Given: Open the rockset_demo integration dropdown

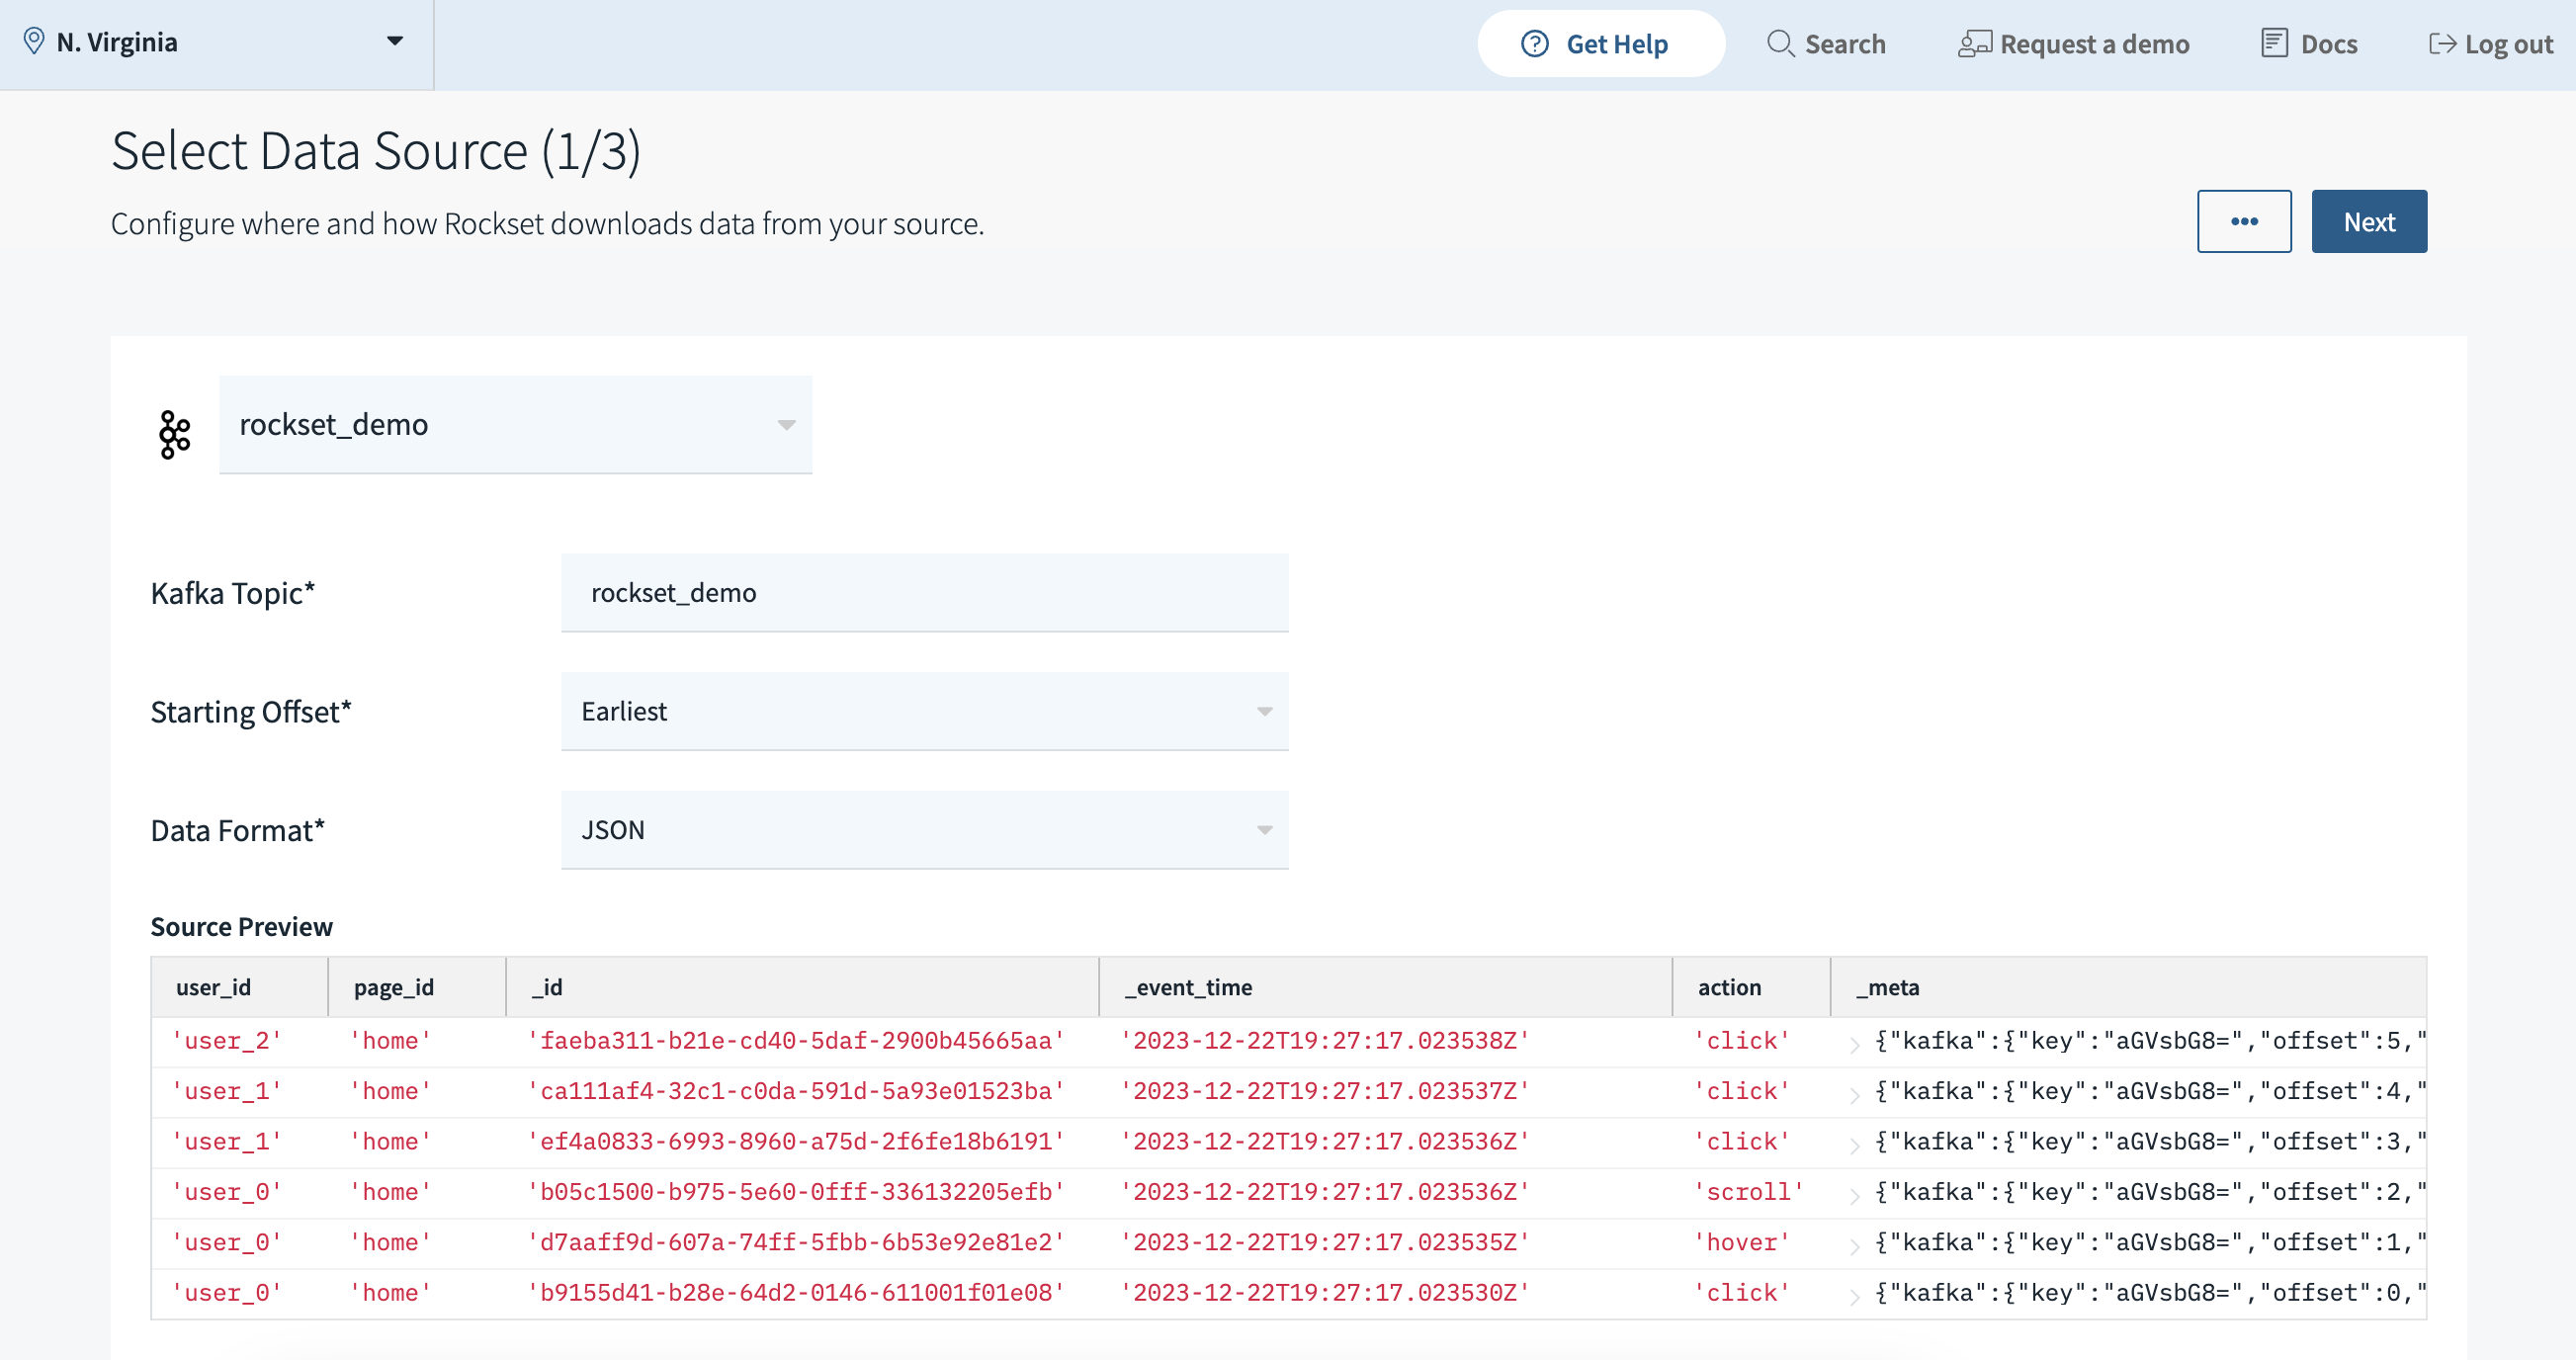Looking at the screenshot, I should click(x=515, y=425).
